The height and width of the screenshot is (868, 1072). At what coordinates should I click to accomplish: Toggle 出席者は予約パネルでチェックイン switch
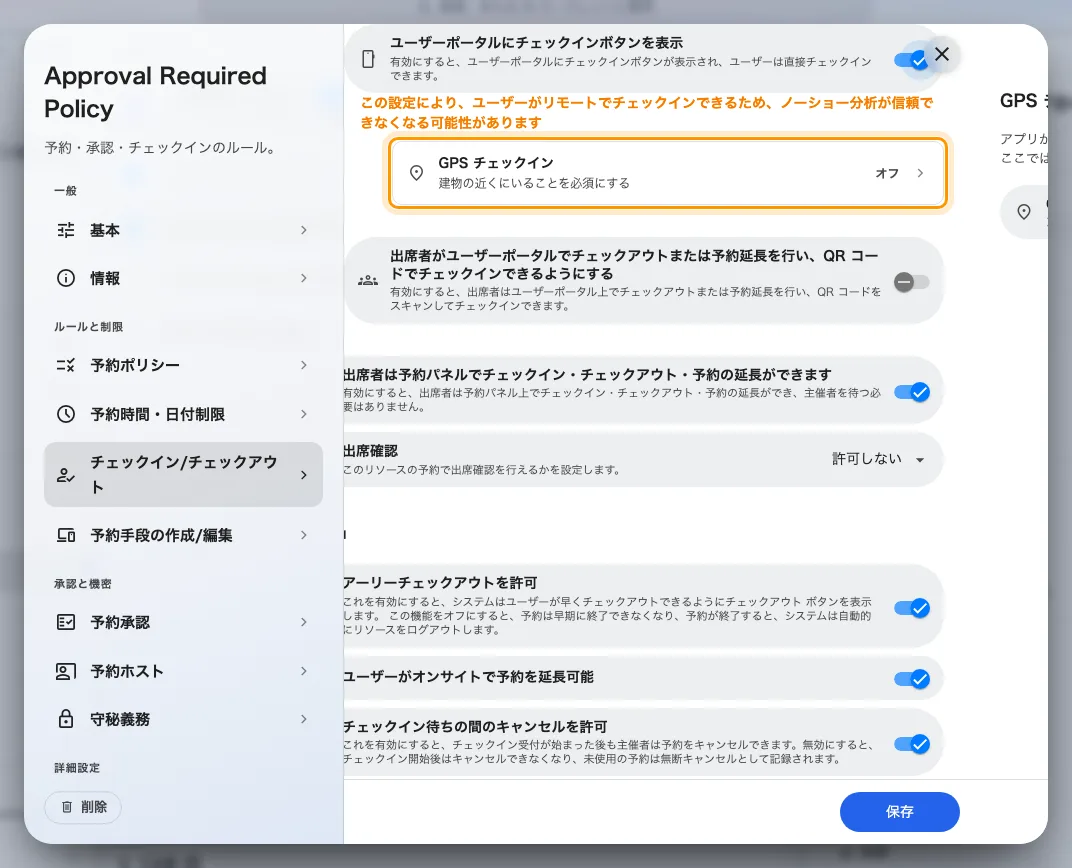[x=911, y=392]
